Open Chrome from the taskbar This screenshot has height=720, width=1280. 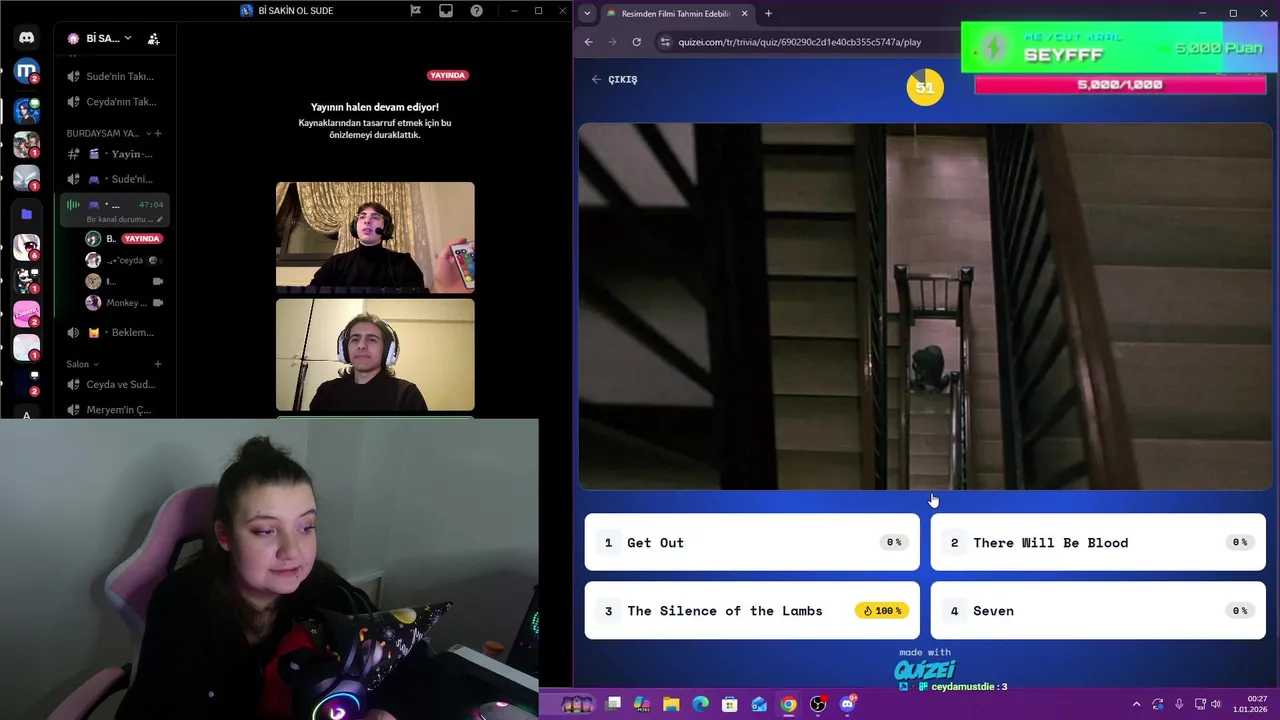[789, 704]
